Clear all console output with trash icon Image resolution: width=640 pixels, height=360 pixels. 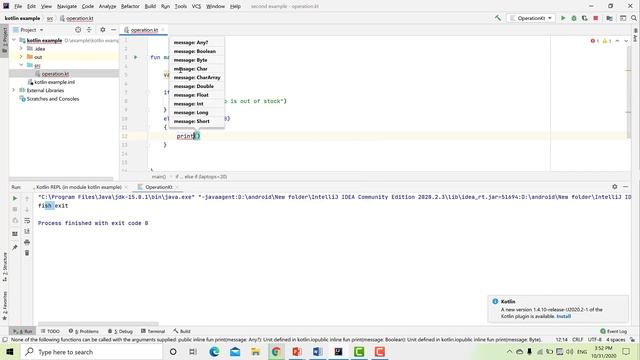tap(27, 253)
